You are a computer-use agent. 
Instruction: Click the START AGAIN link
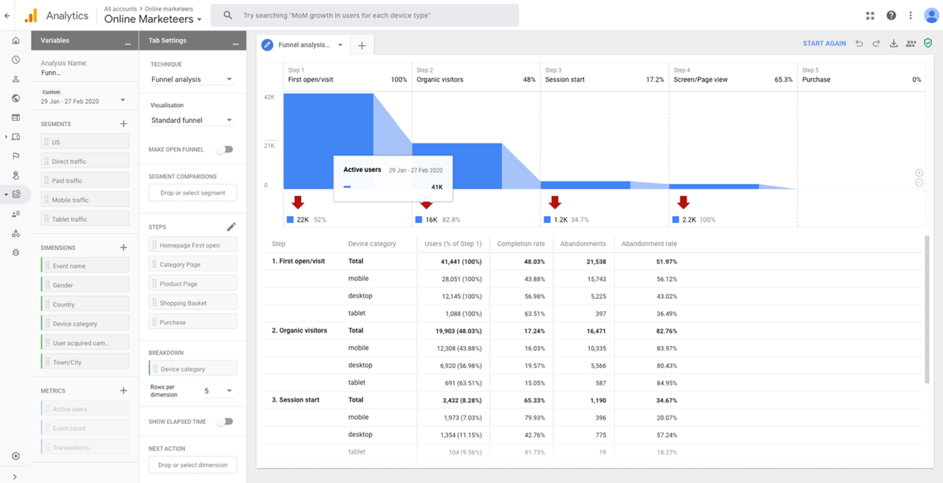click(x=824, y=44)
